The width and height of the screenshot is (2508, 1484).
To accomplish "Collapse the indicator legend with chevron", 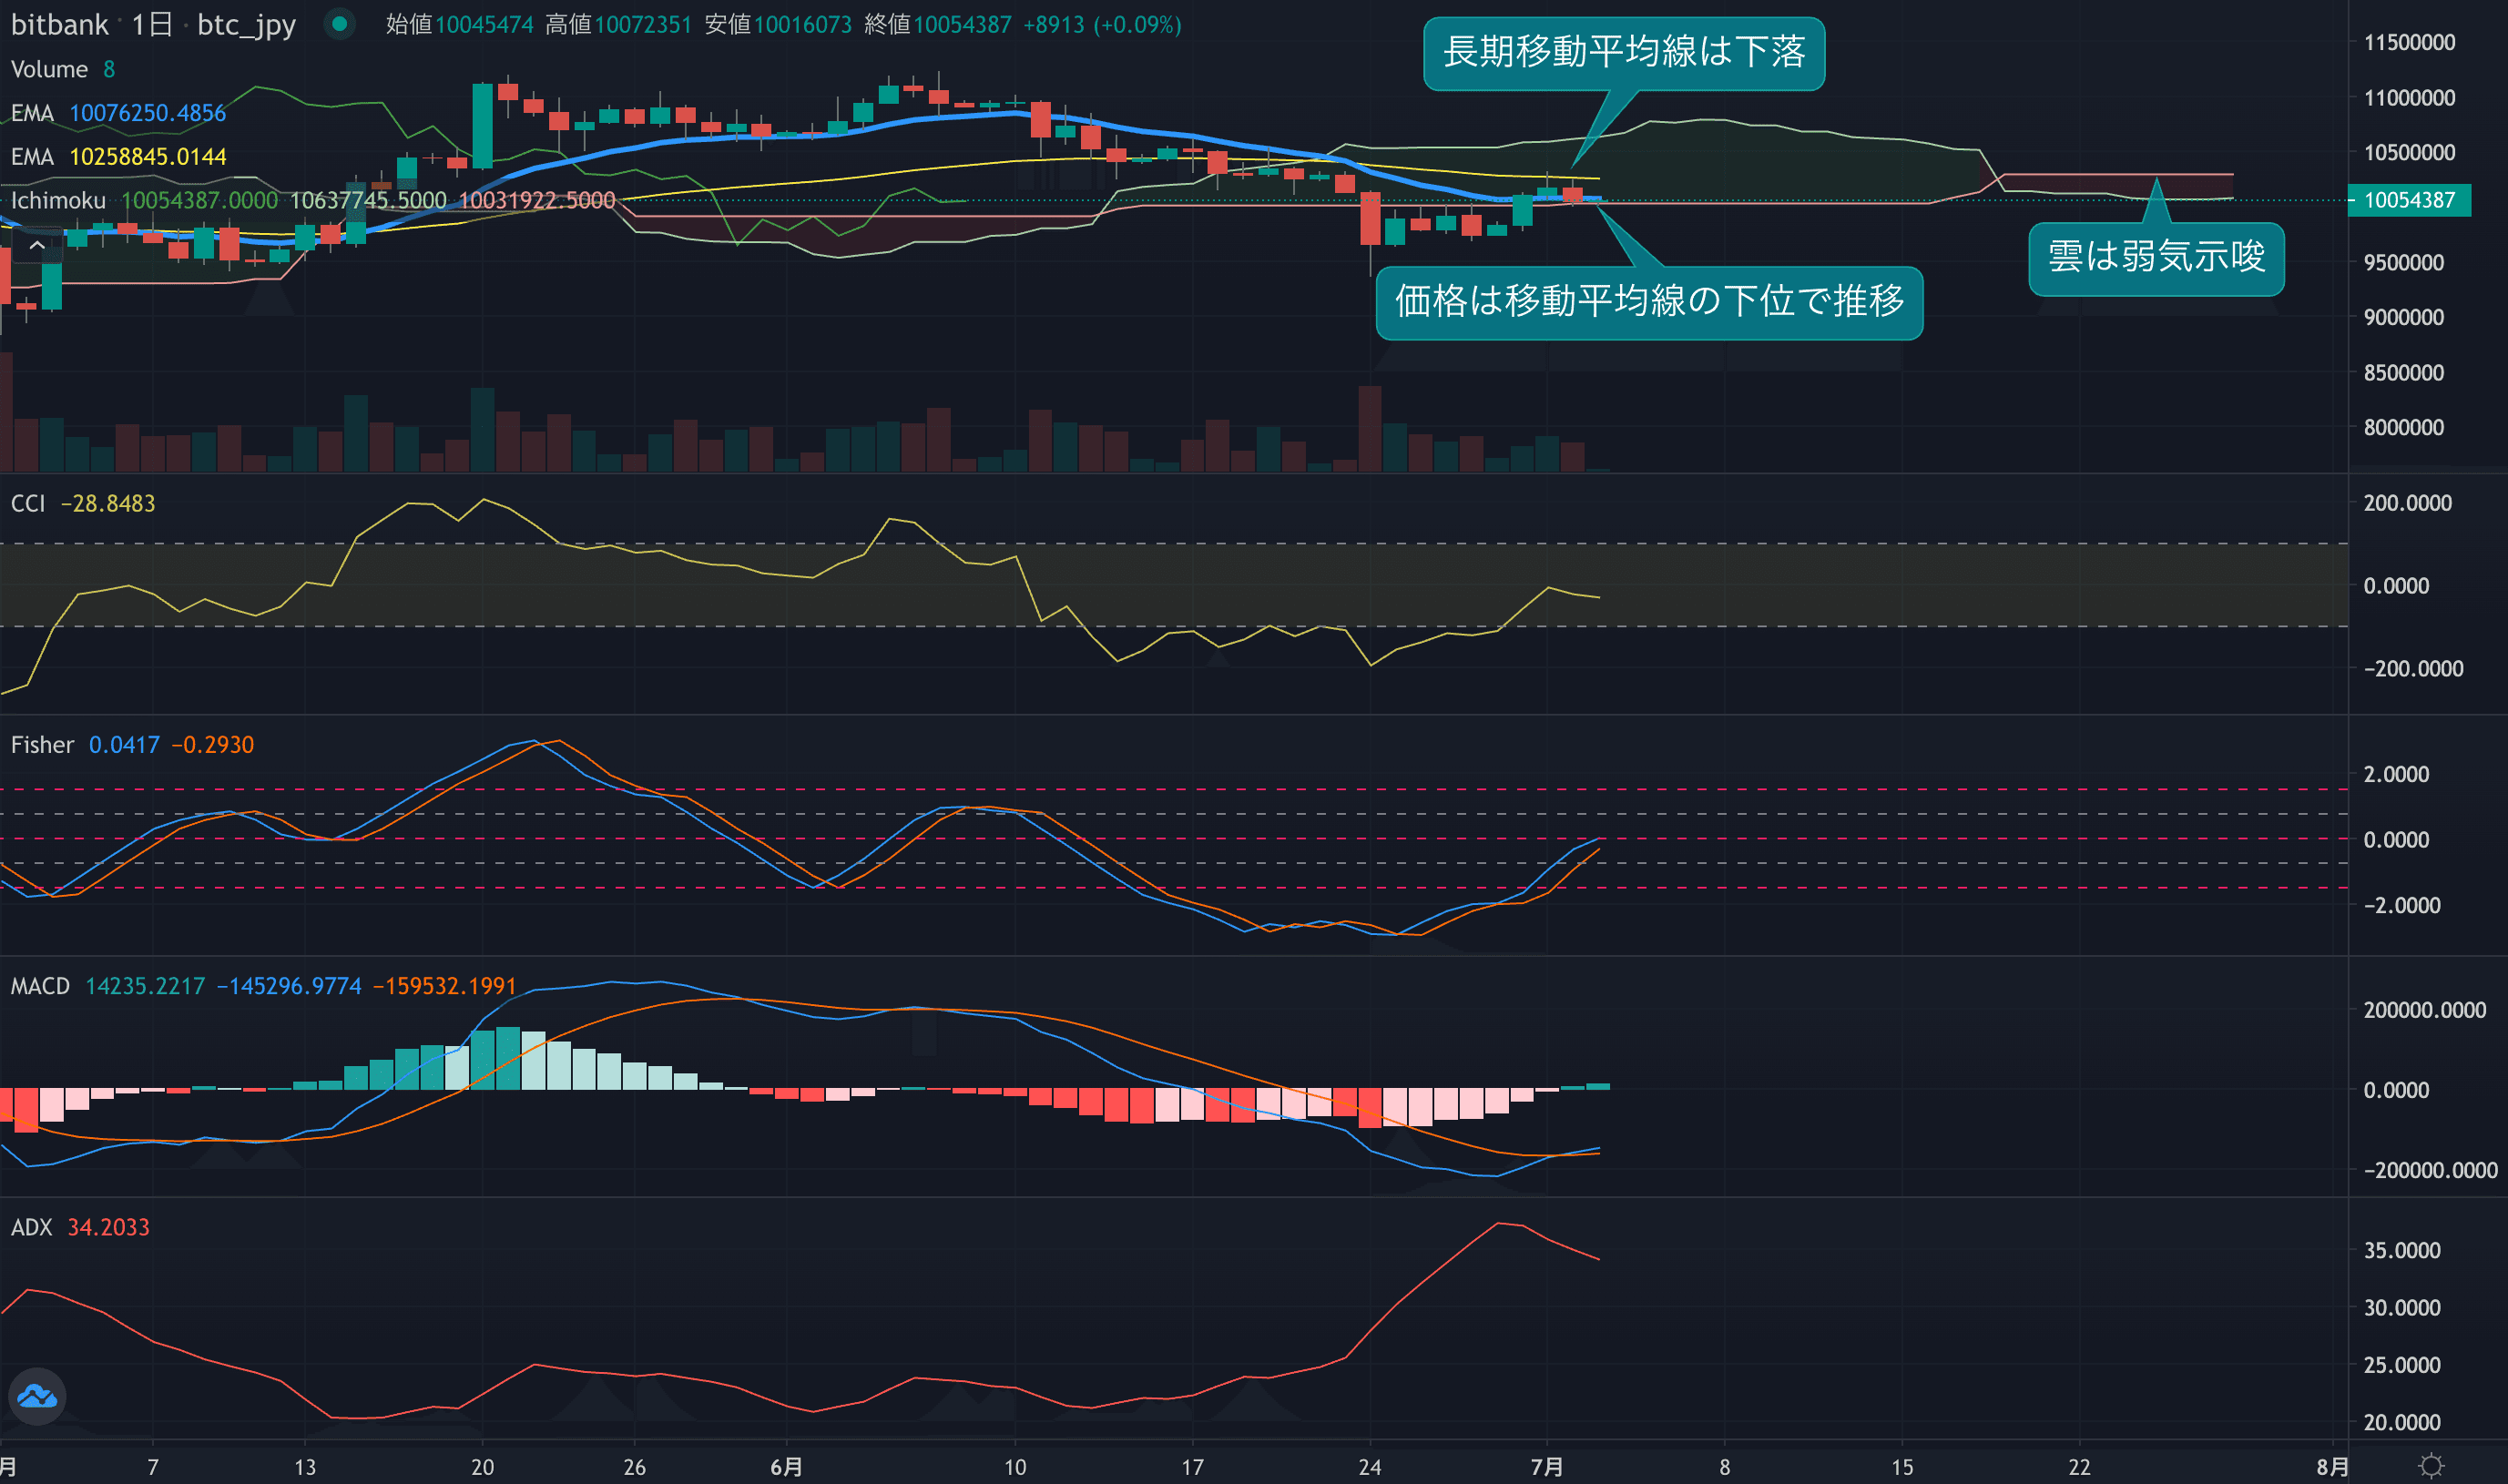I will 37,245.
